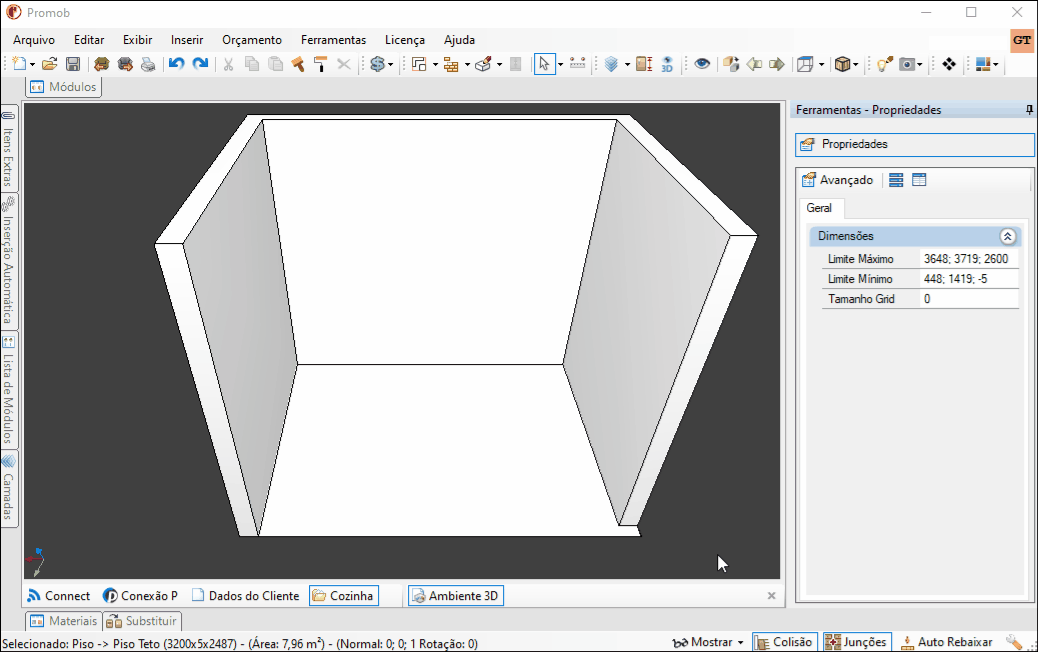Click the four-diamond pan icon
1038x652 pixels.
point(949,64)
